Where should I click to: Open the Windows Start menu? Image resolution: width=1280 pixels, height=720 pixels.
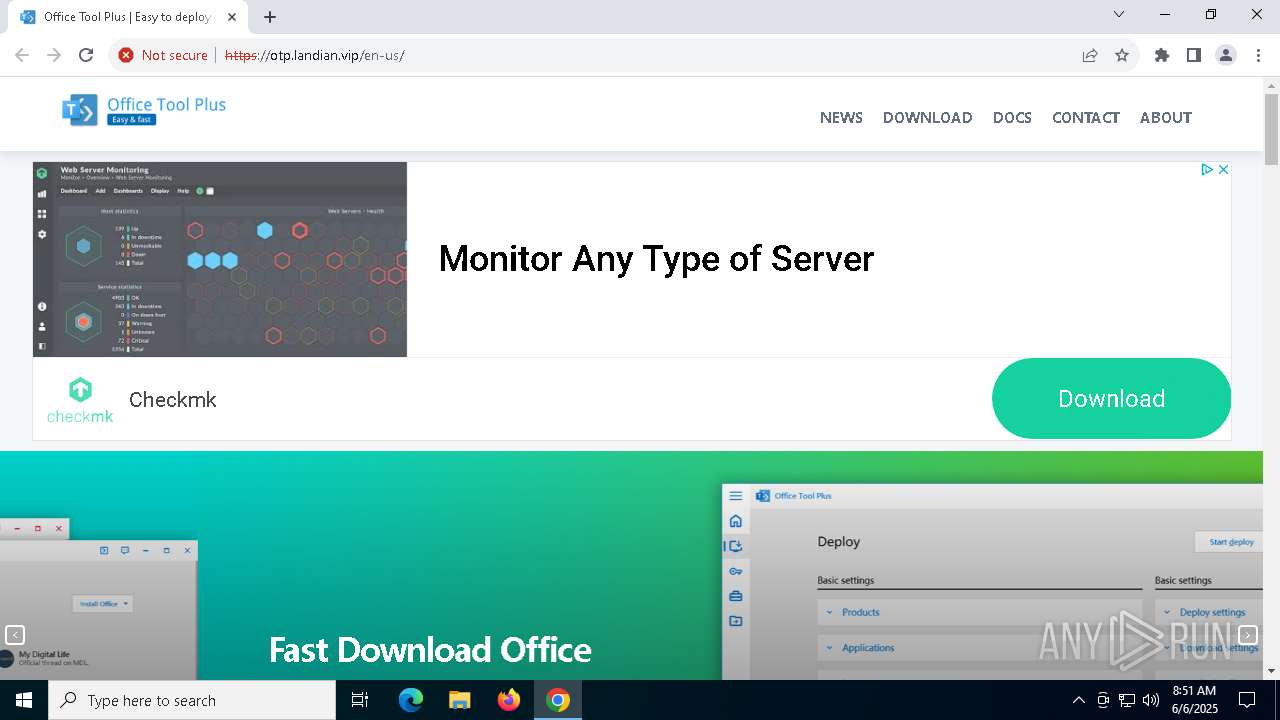pos(24,700)
